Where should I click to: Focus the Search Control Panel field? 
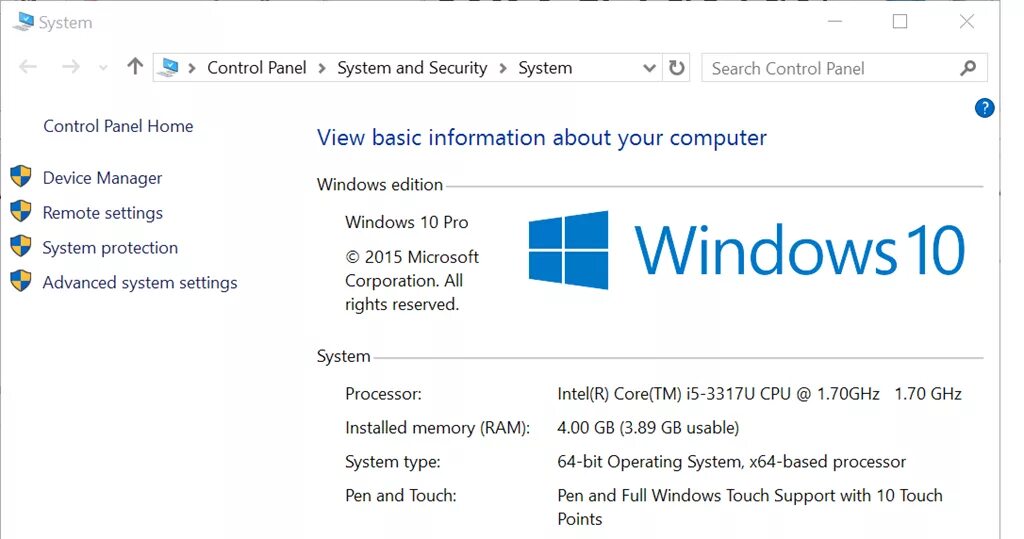click(828, 68)
